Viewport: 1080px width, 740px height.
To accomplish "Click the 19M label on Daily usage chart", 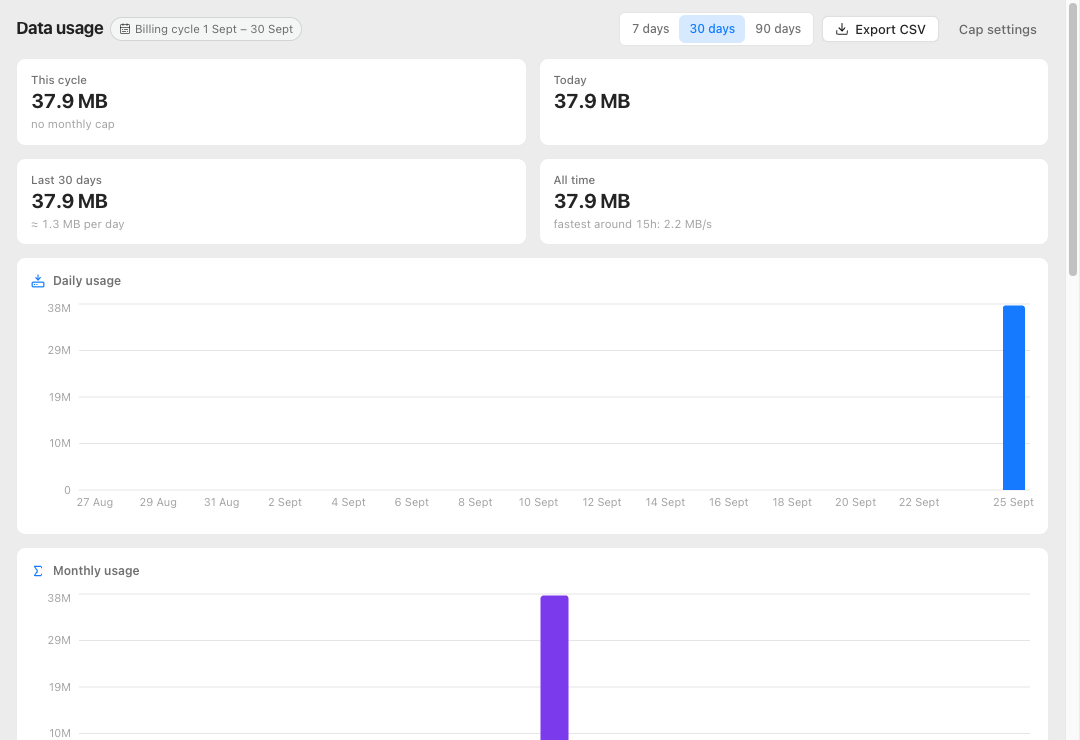I will (60, 397).
